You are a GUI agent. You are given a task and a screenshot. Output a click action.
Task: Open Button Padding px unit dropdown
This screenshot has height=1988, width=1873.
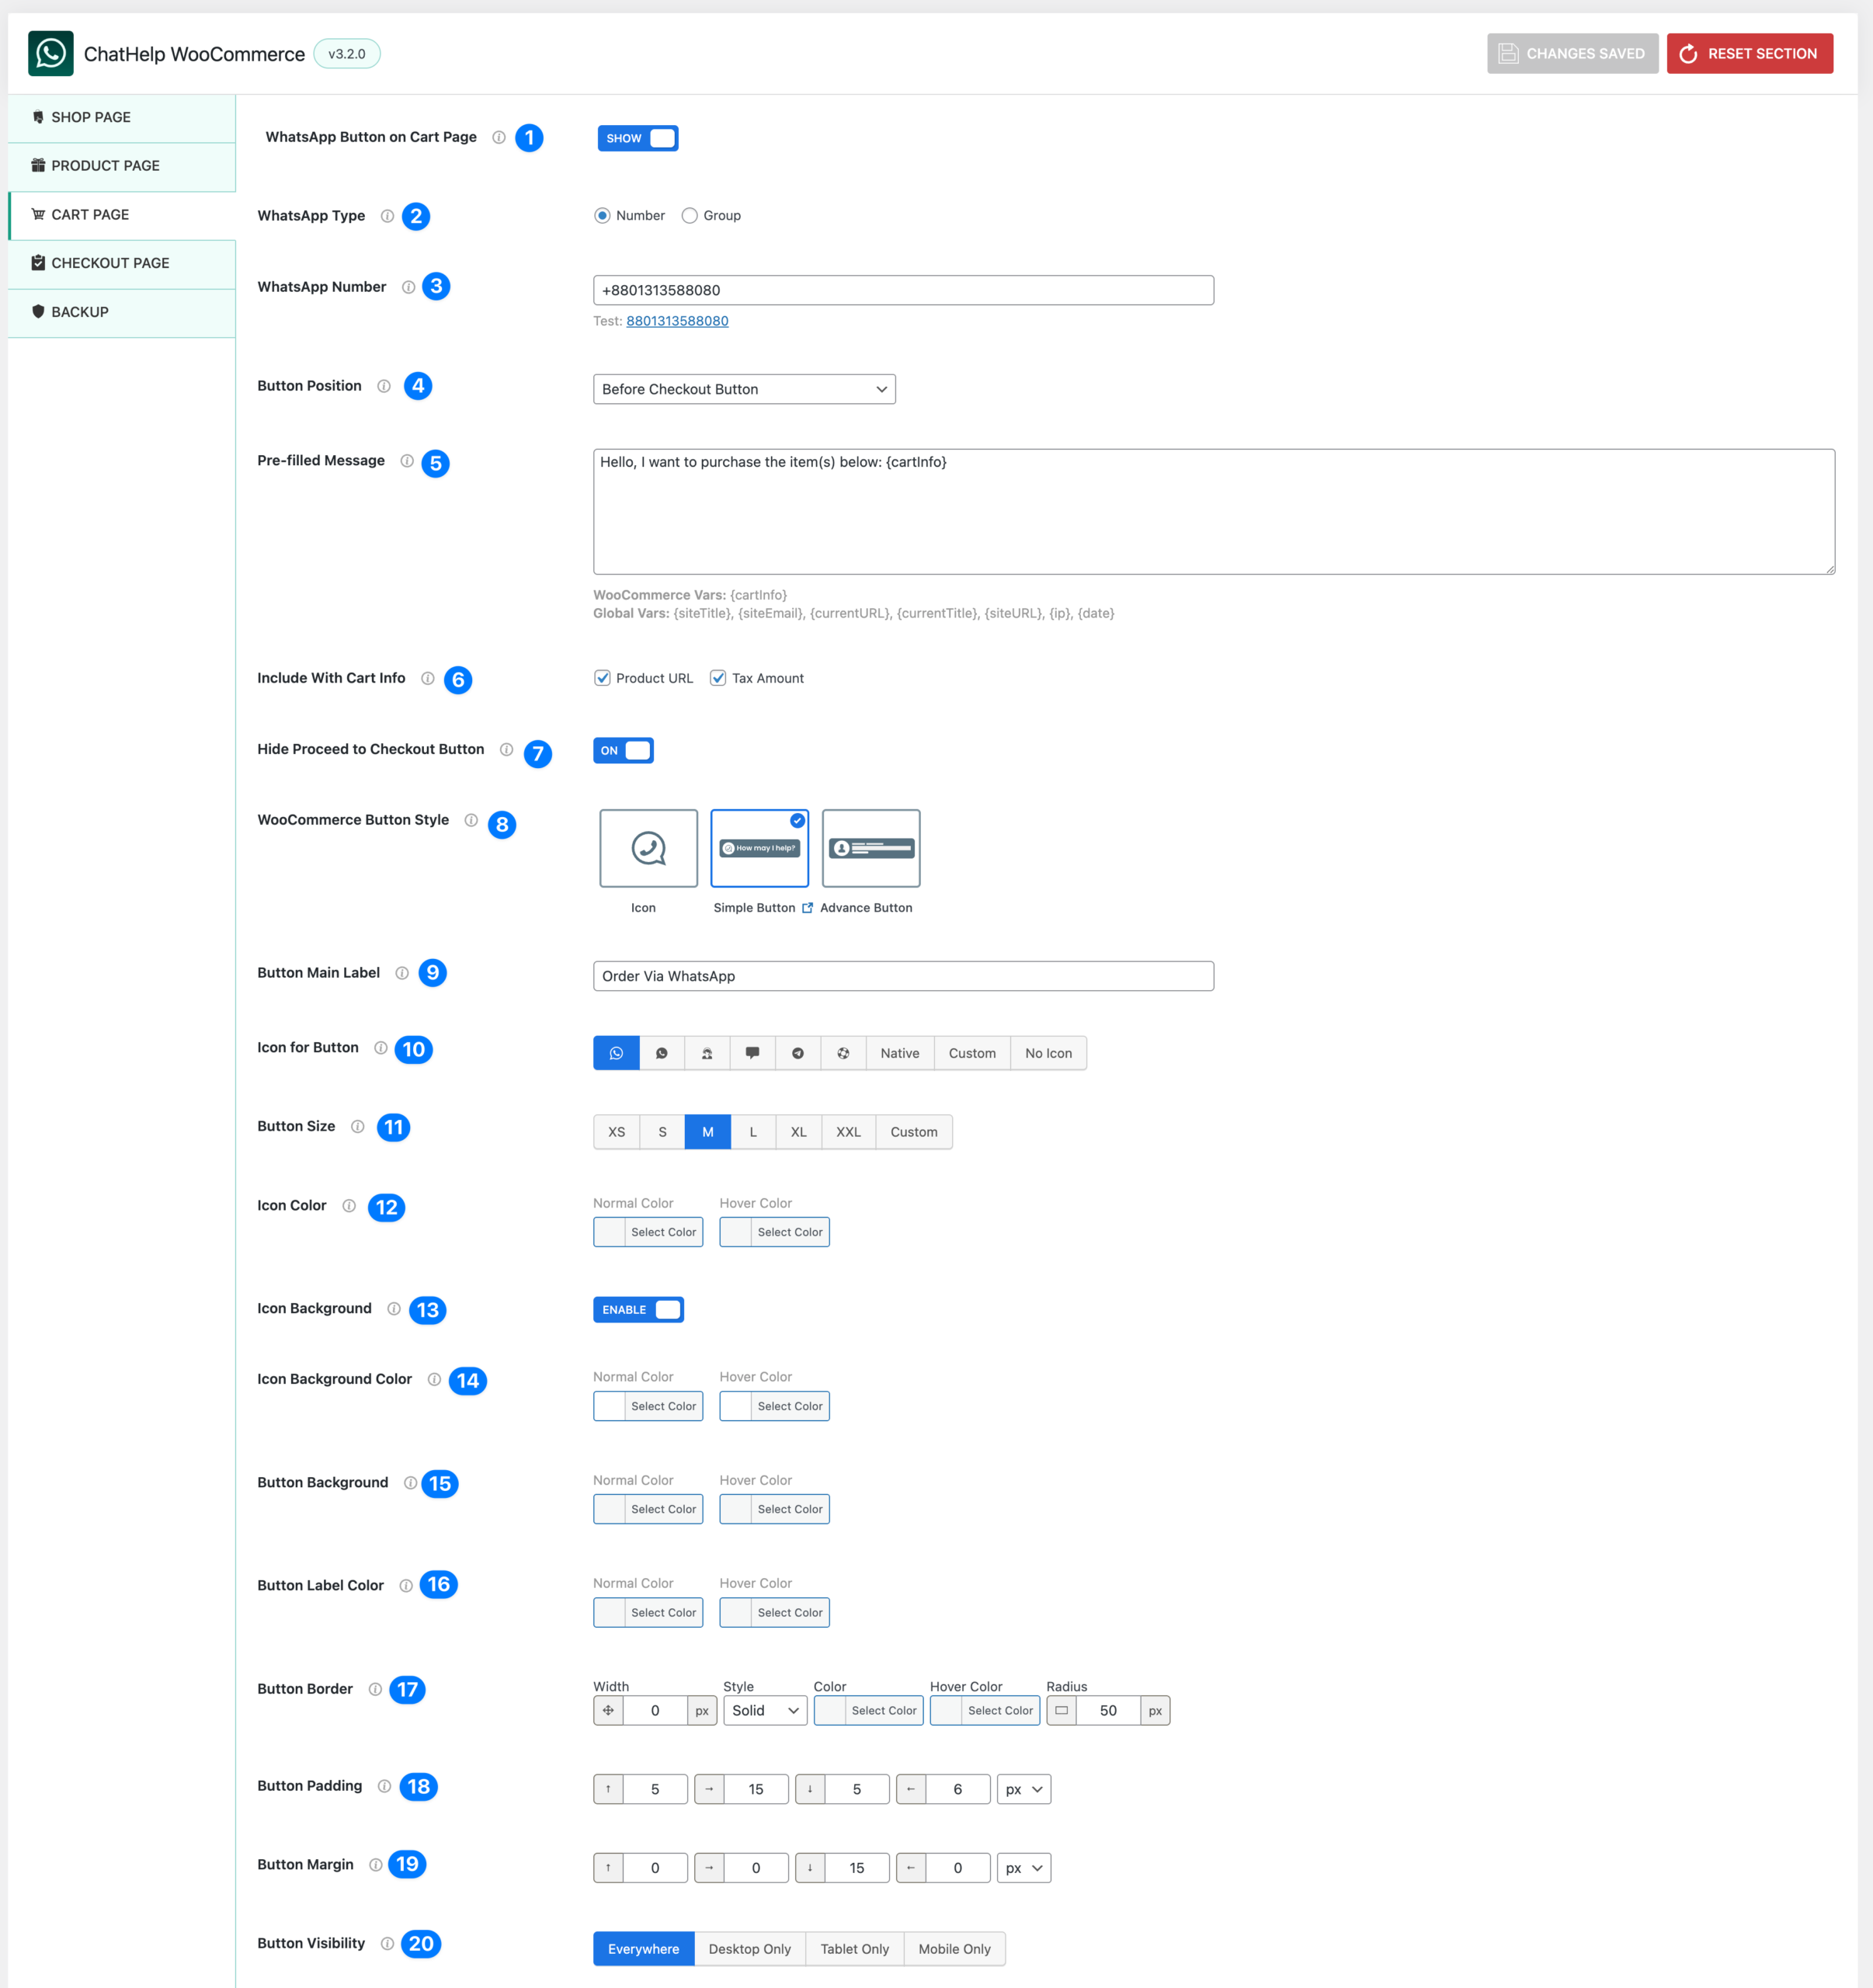pyautogui.click(x=1023, y=1789)
